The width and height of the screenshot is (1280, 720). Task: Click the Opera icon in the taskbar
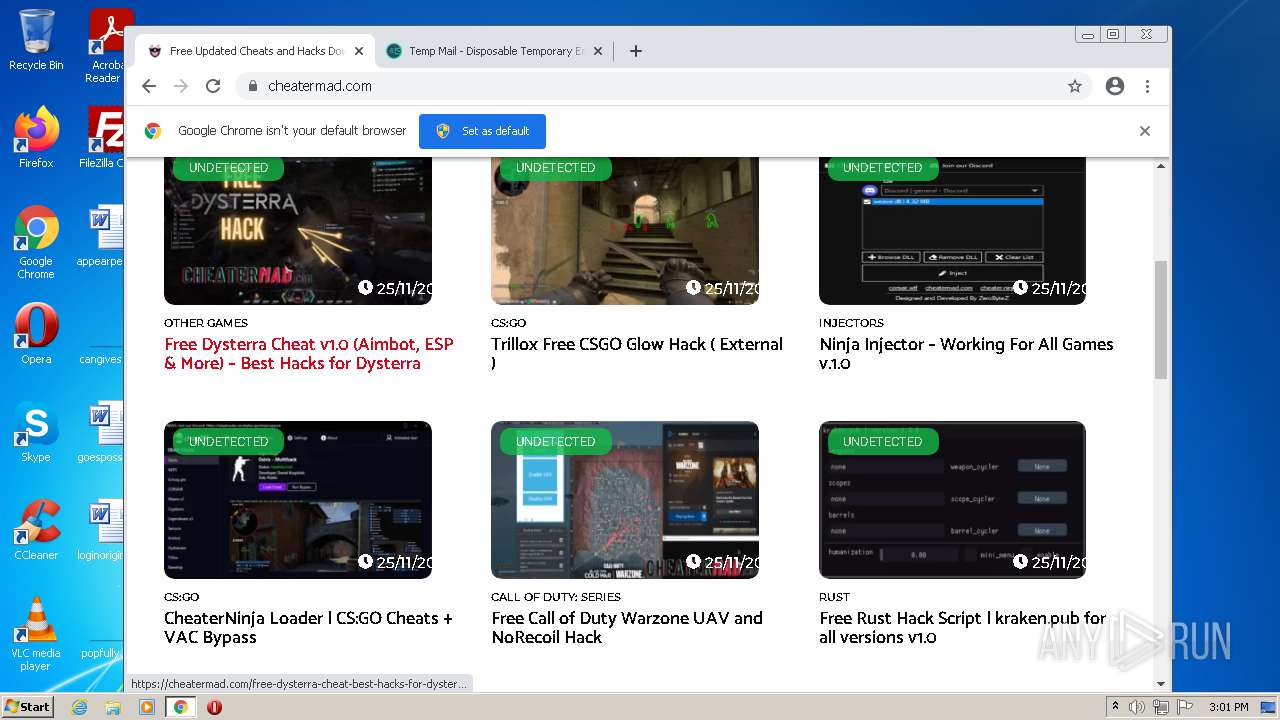point(214,707)
